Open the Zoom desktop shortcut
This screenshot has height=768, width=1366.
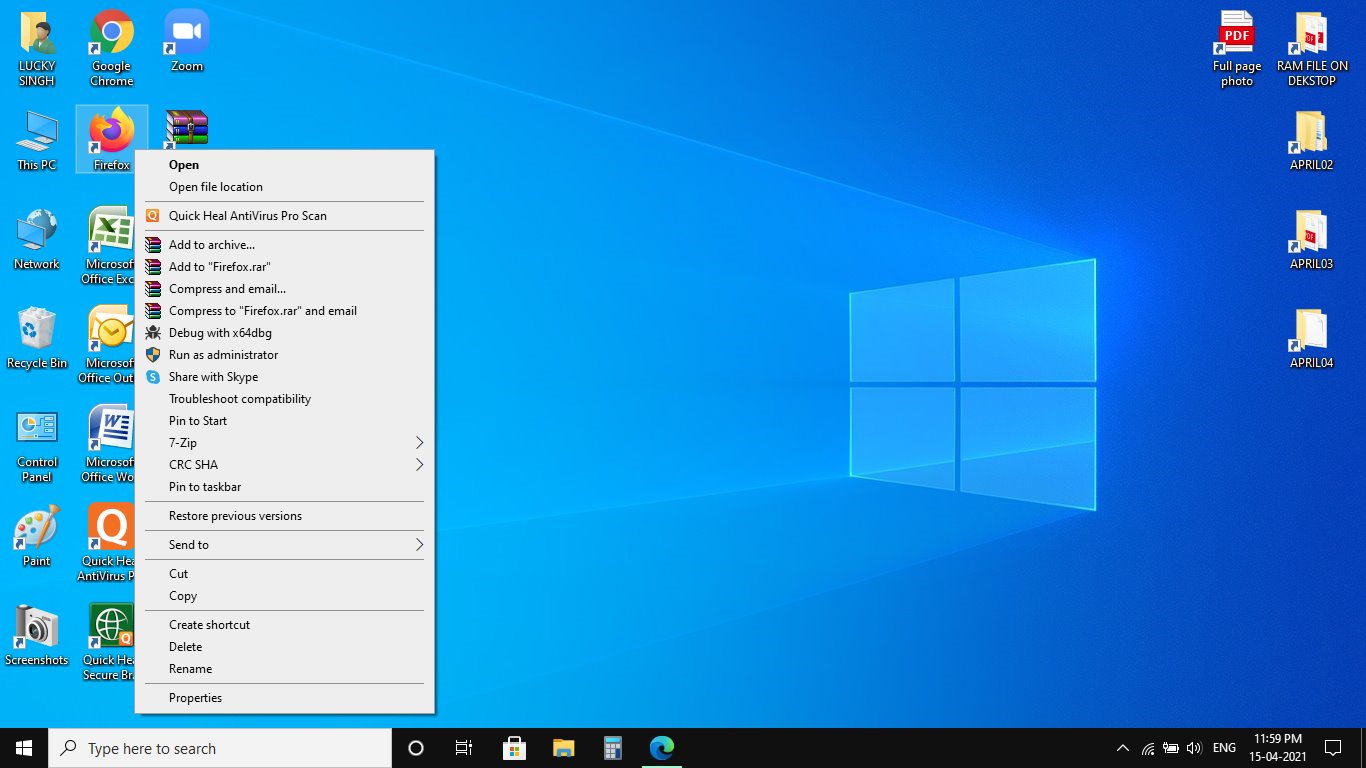(x=187, y=42)
